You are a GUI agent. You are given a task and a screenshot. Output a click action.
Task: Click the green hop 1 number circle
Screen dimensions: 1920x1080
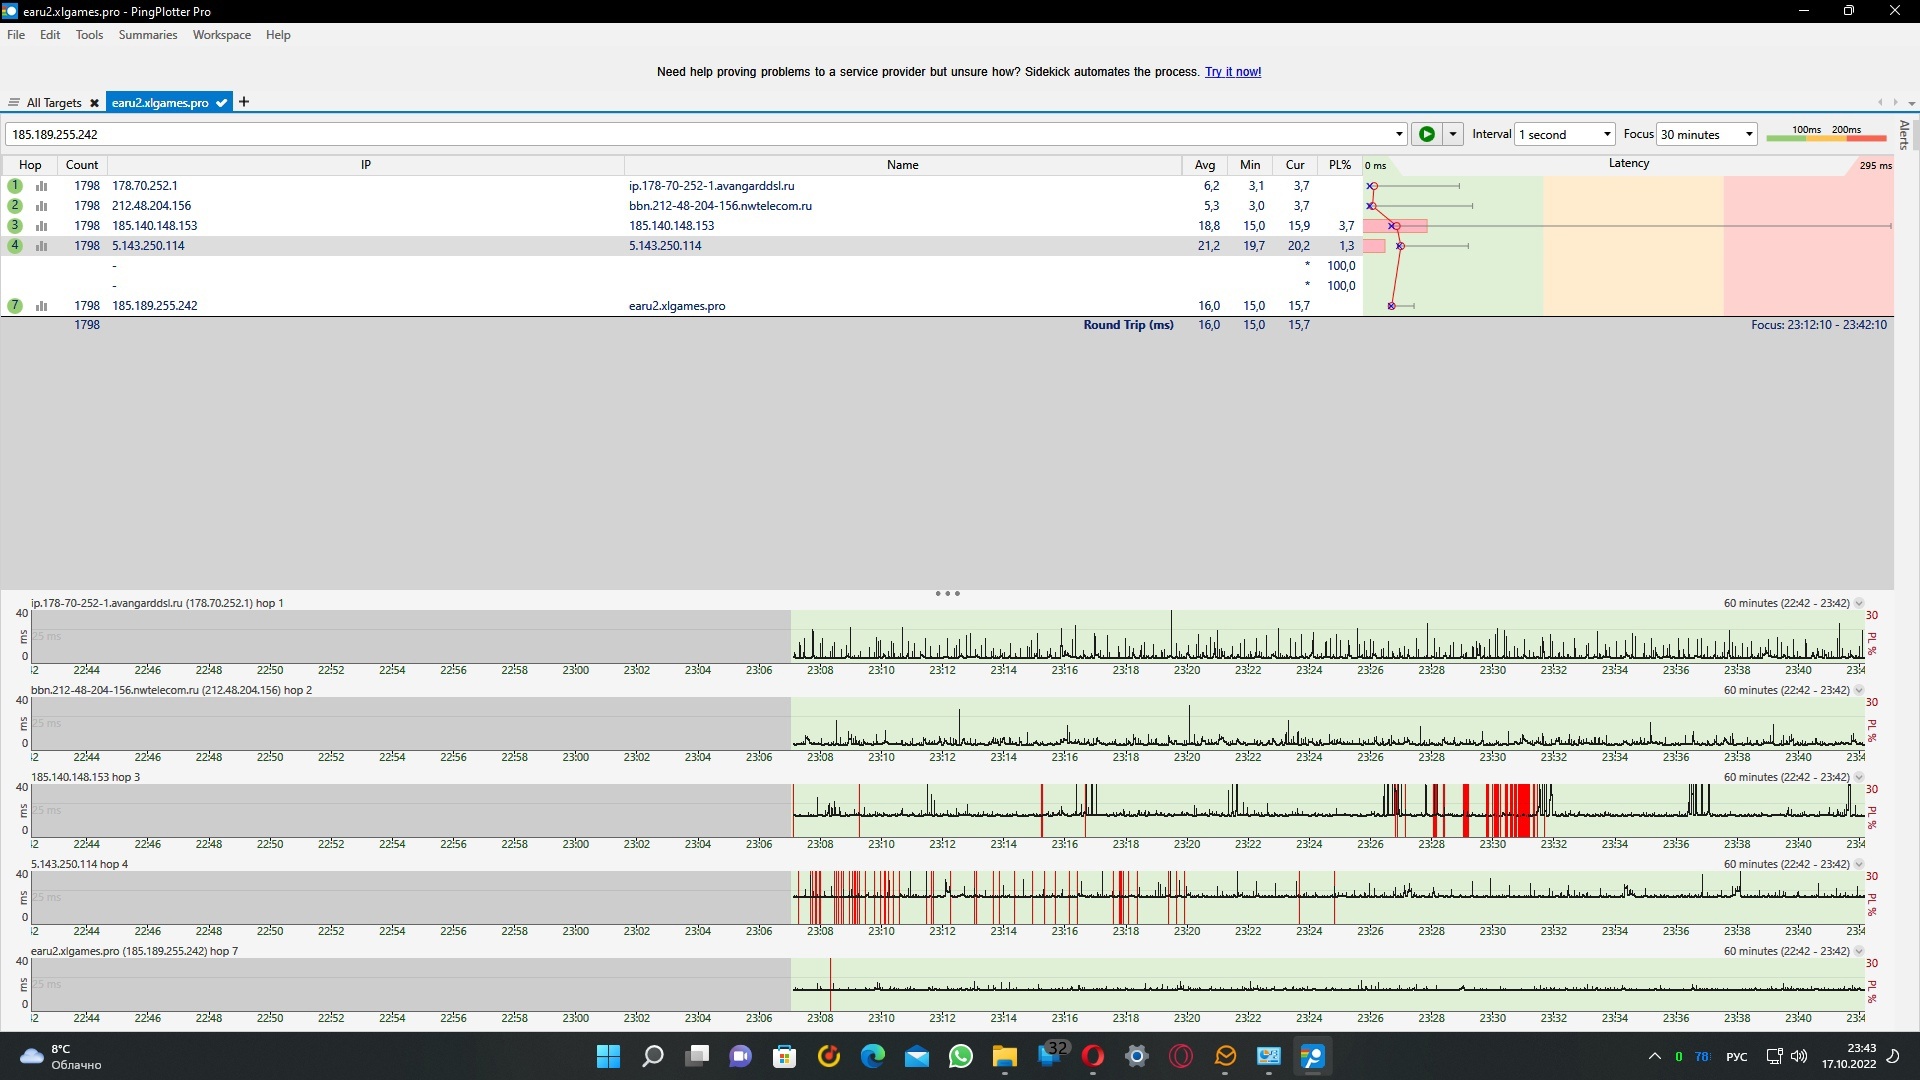point(15,186)
